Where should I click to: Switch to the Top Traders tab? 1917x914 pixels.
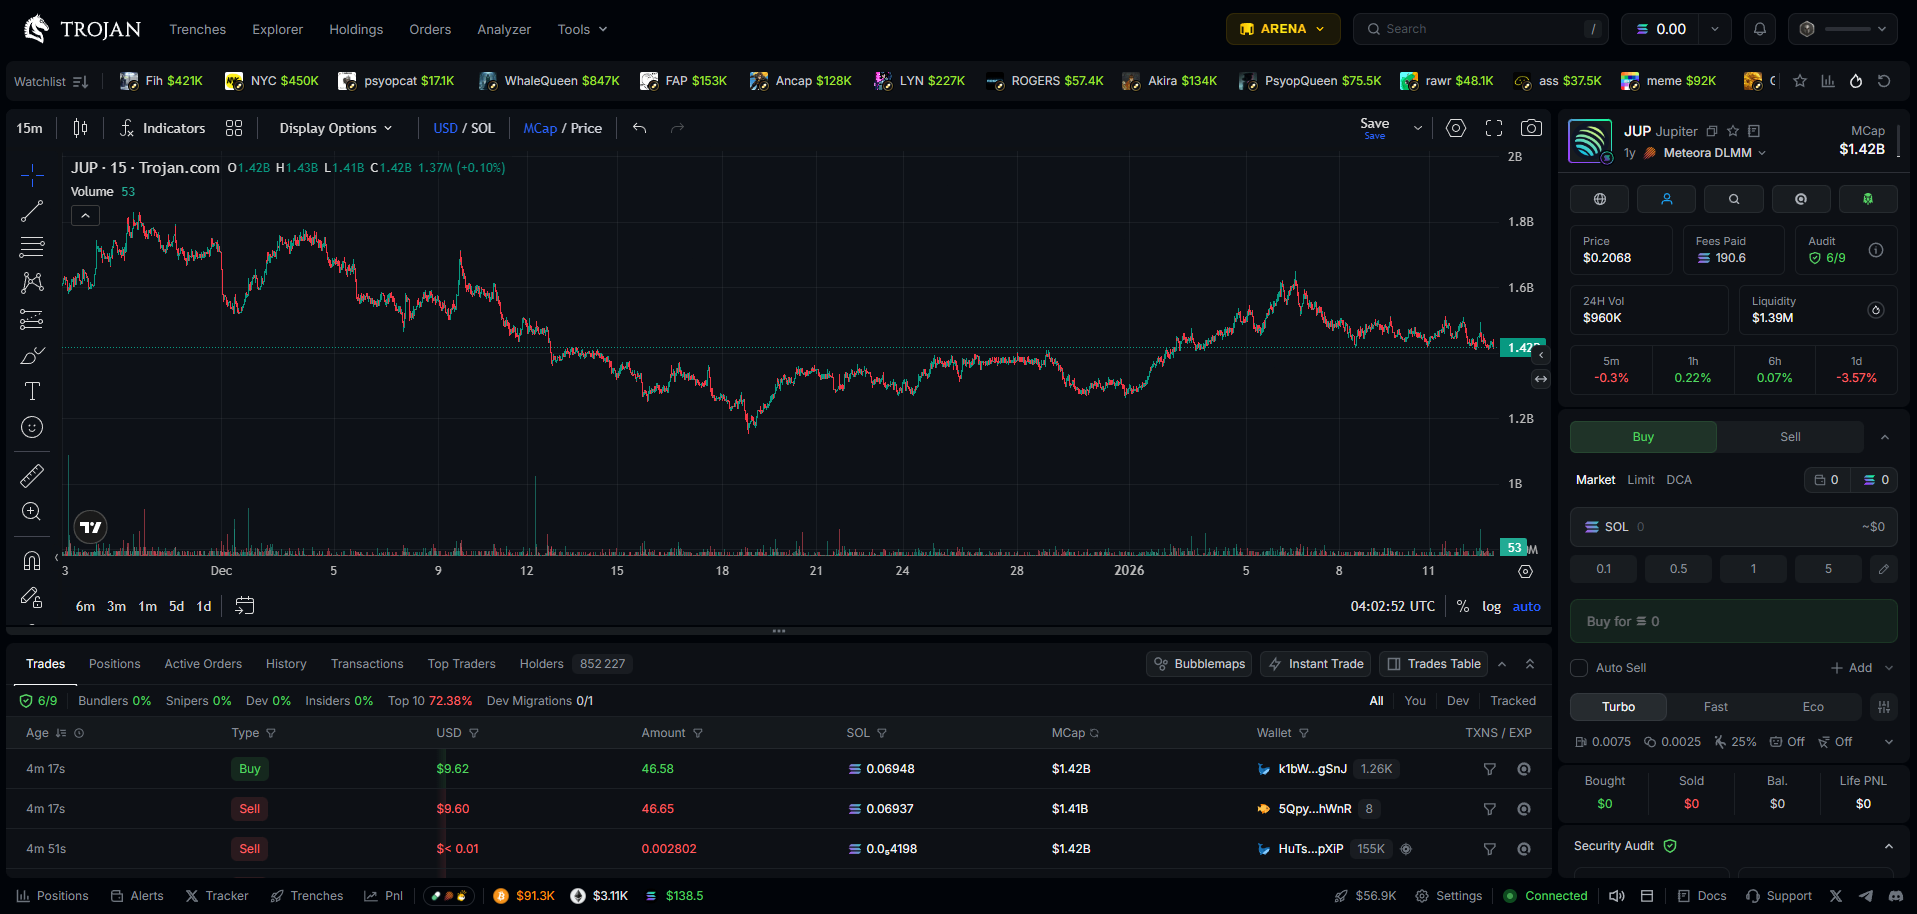coord(461,663)
